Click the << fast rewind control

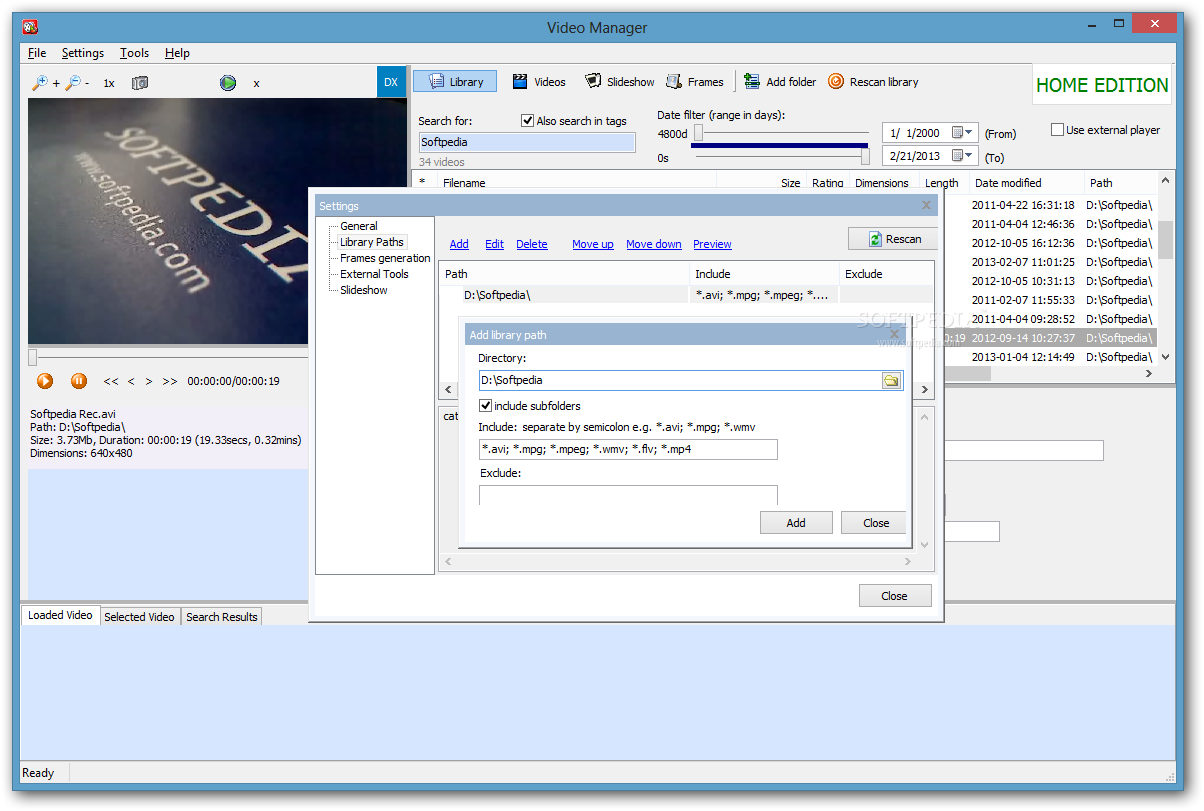pyautogui.click(x=111, y=381)
